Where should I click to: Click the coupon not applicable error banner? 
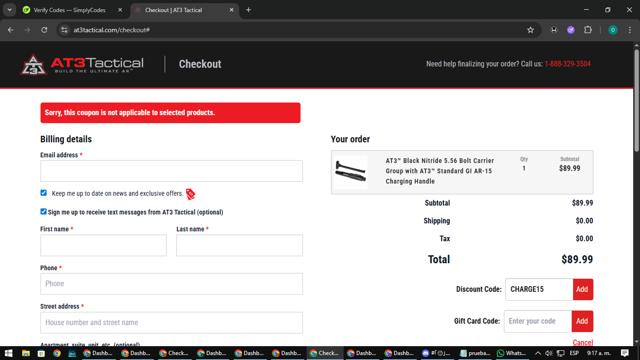click(x=170, y=113)
